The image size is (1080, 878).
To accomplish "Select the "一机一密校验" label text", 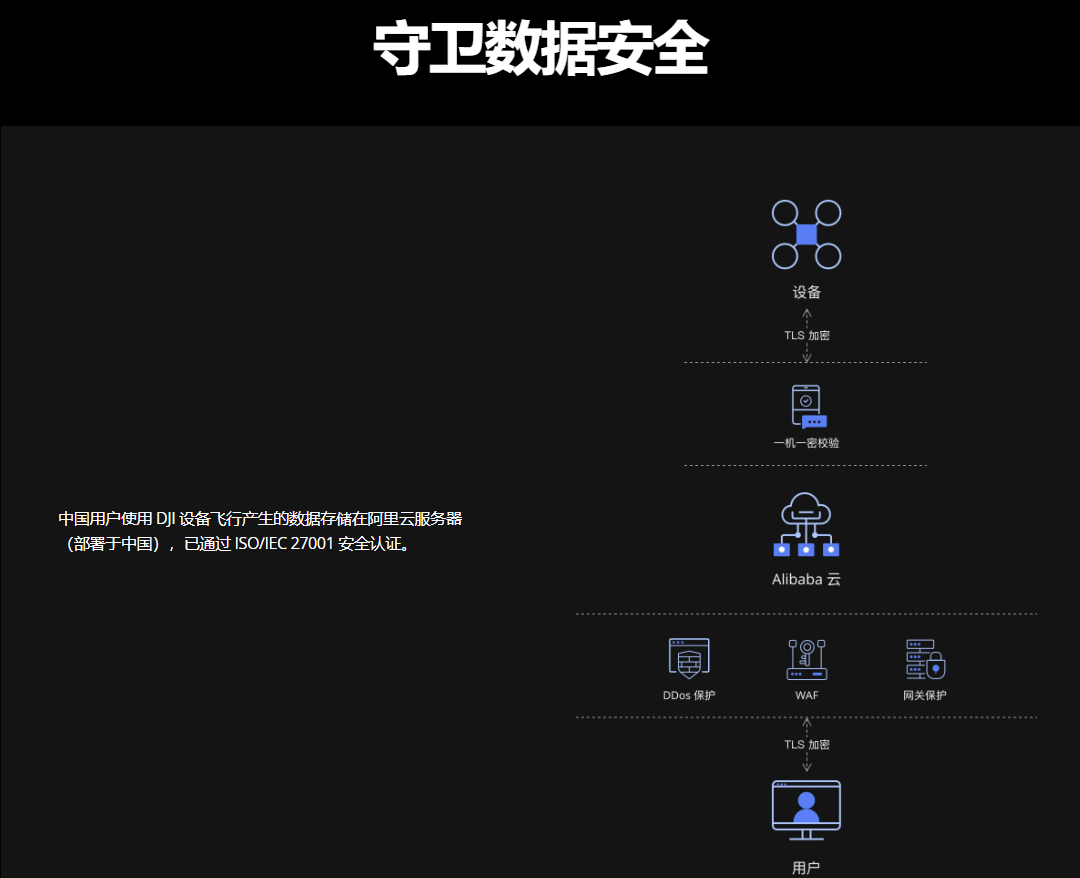I will (806, 442).
